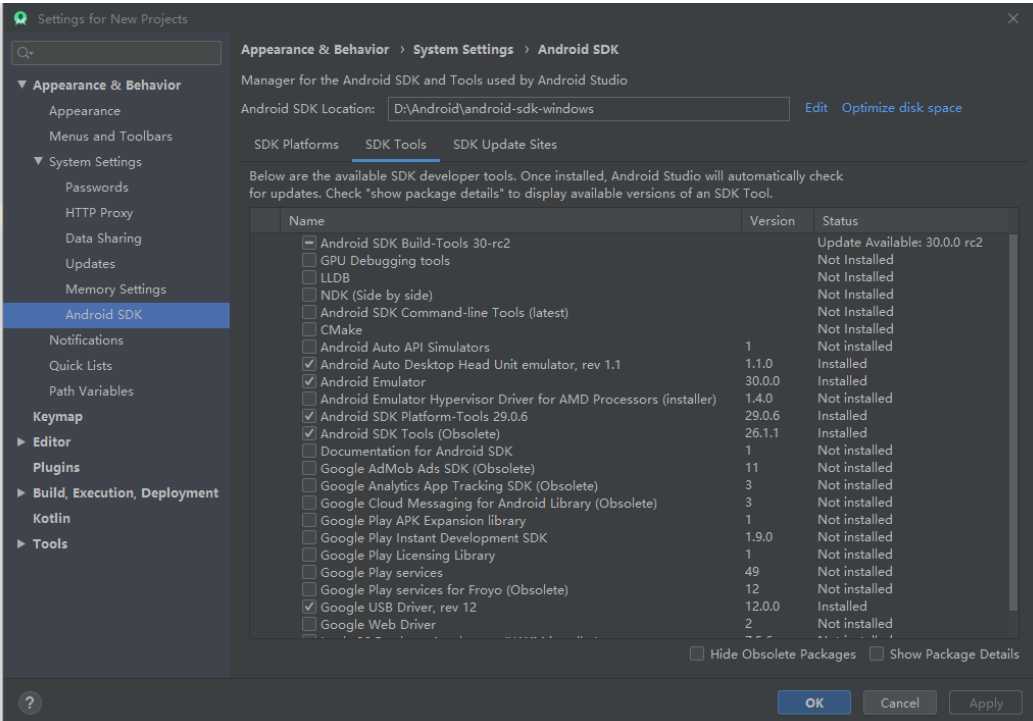The height and width of the screenshot is (721, 1033).
Task: Click version 30.0.0 of Android Emulator
Action: click(762, 381)
